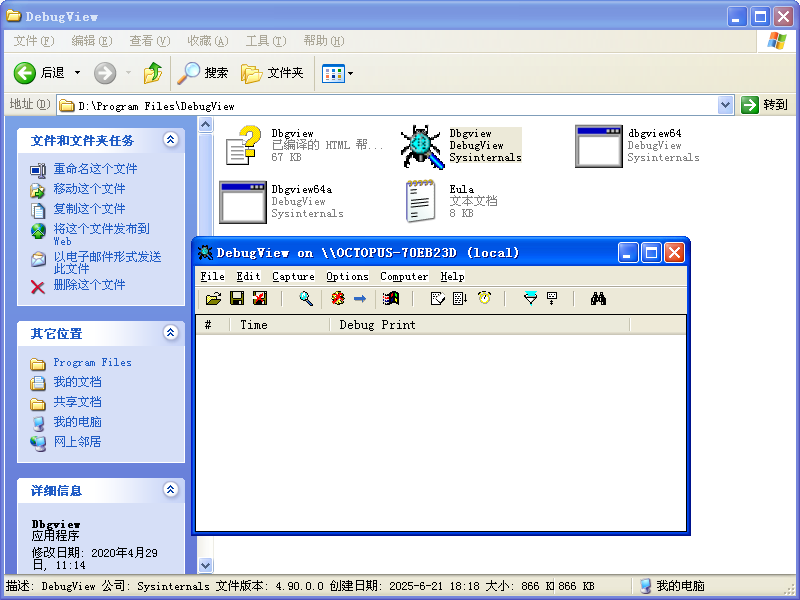
Task: Click the Time column header in DebugView
Action: (280, 325)
